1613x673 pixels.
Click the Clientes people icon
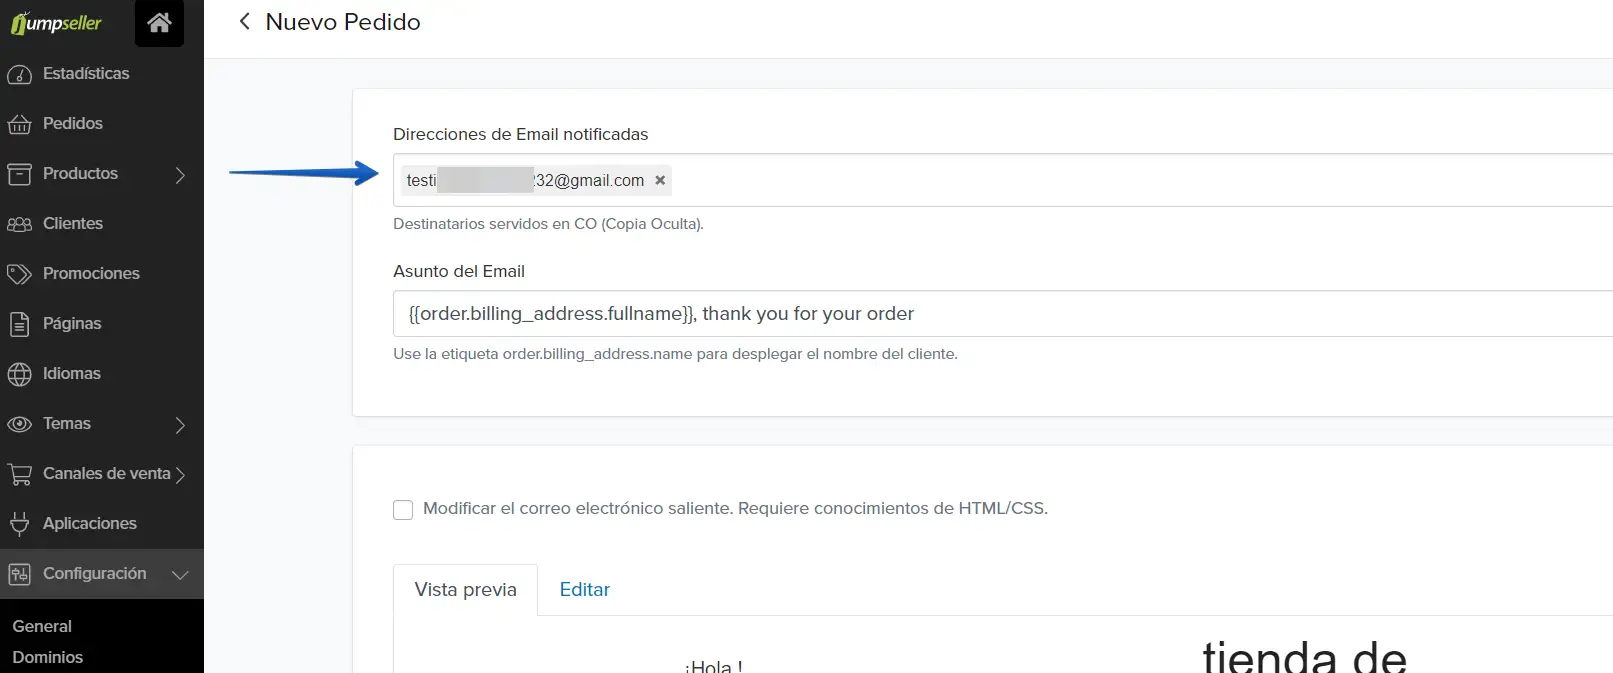19,224
